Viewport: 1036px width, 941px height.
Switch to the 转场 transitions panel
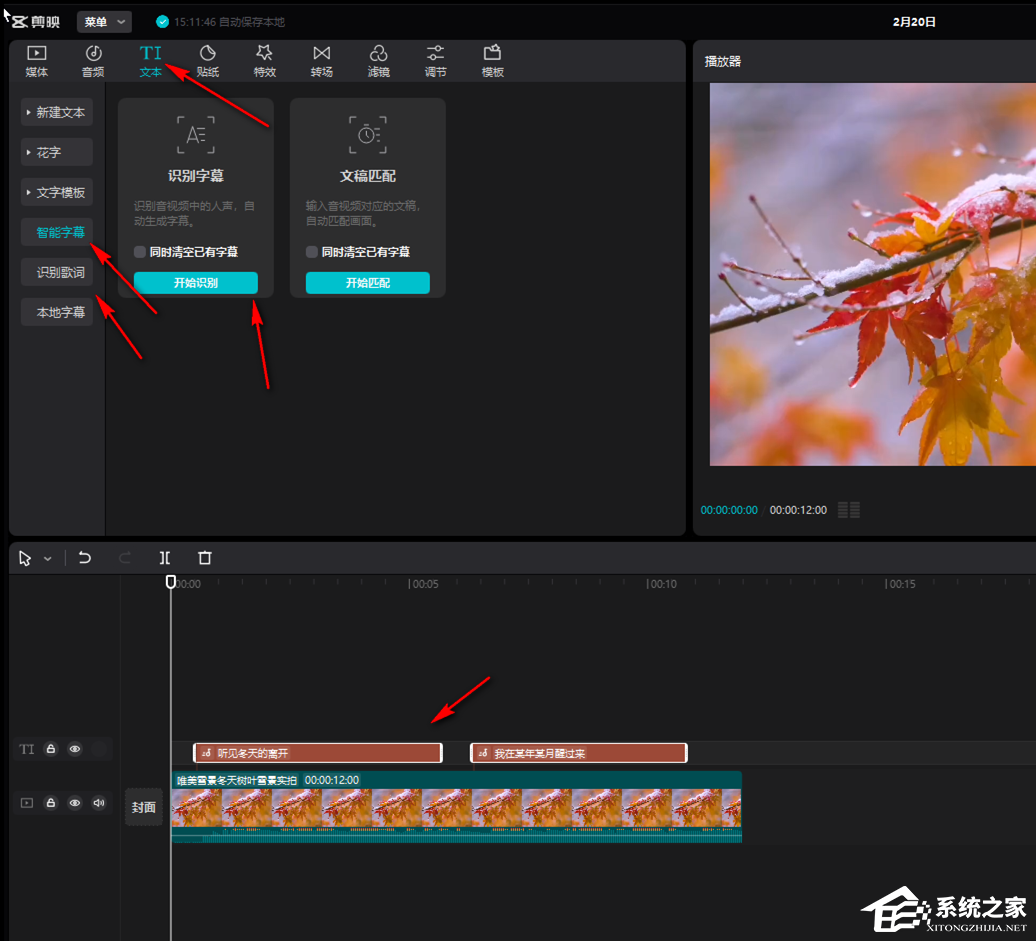pyautogui.click(x=321, y=61)
